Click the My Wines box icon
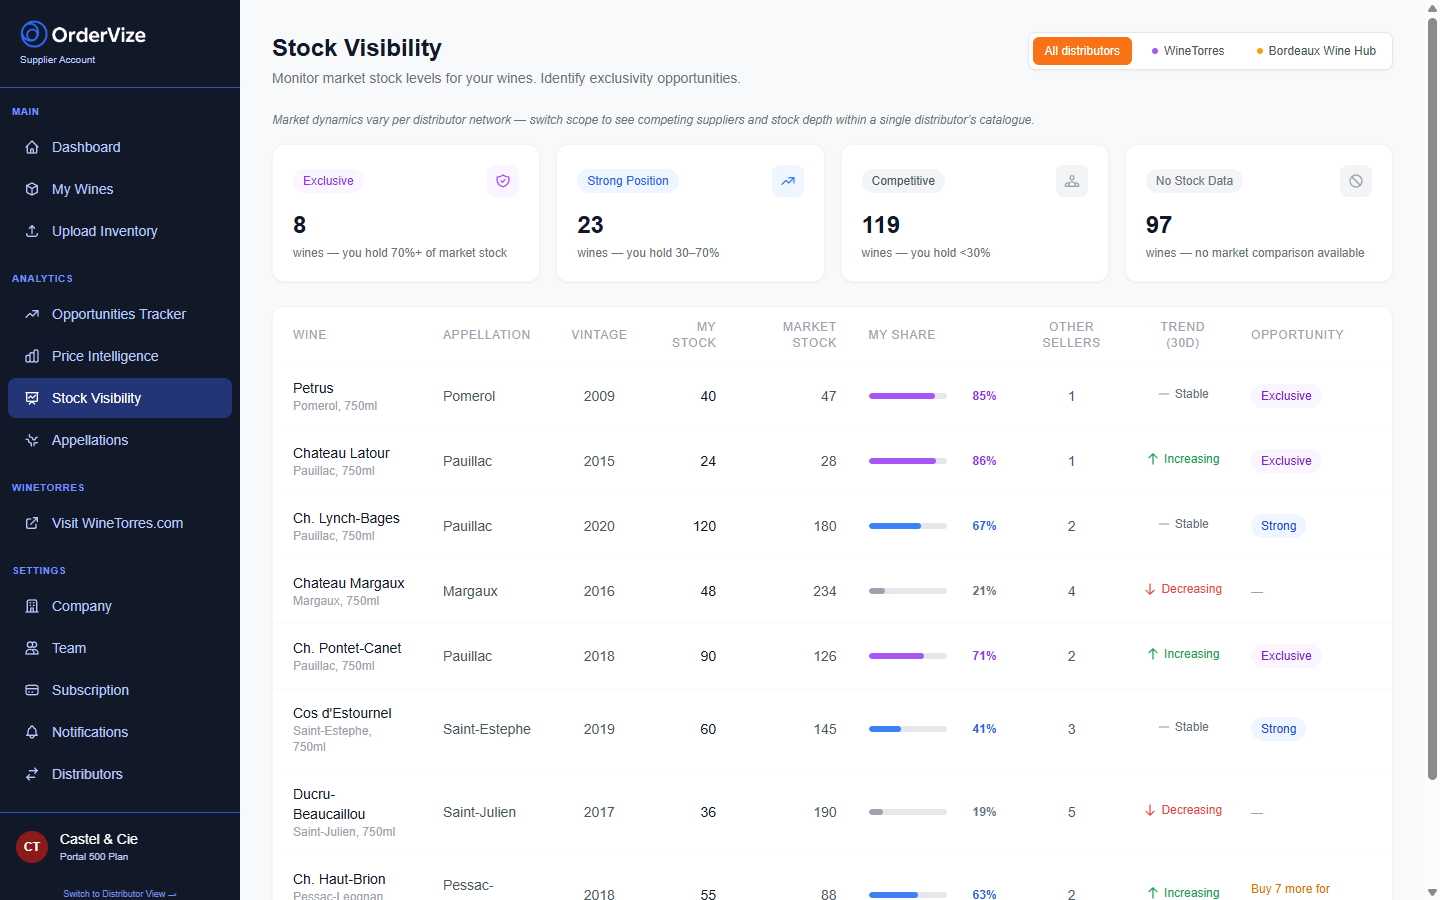This screenshot has width=1440, height=900. point(32,189)
